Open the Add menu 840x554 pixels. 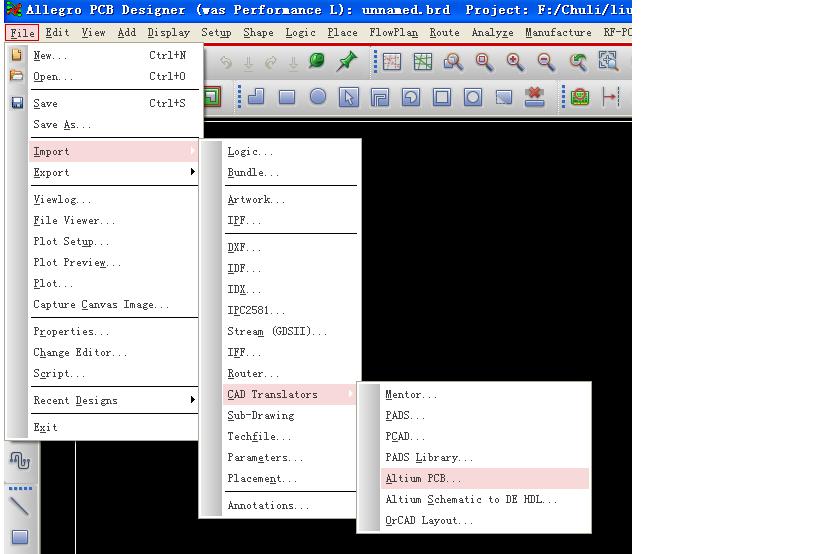[x=126, y=33]
